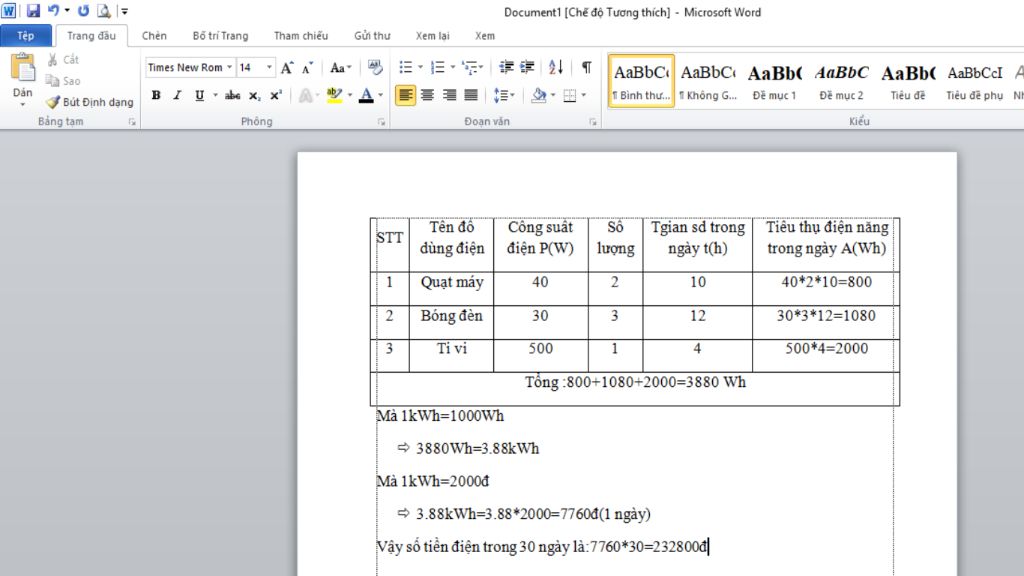The height and width of the screenshot is (576, 1024).
Task: Open highlight color dropdown arrow
Action: click(x=350, y=95)
